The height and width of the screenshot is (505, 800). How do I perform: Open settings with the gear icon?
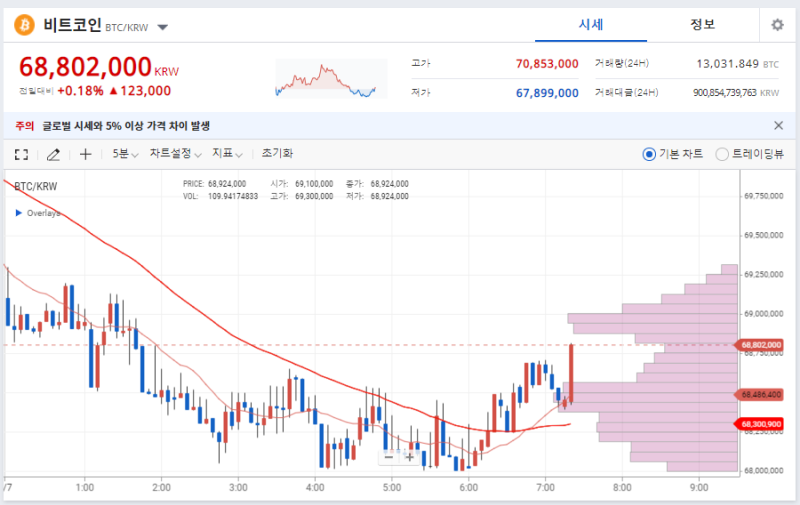click(x=777, y=24)
